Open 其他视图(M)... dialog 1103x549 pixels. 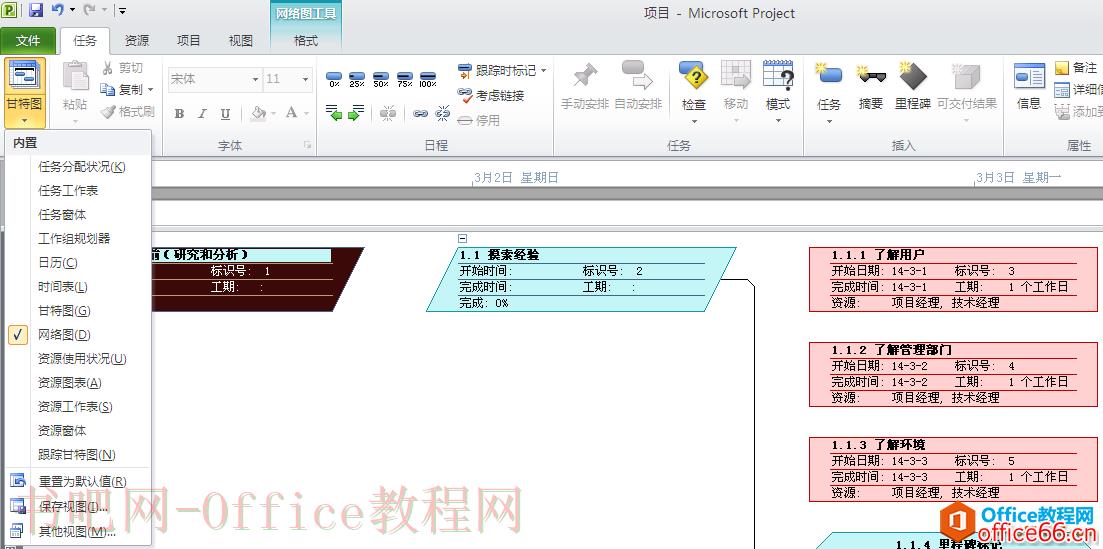pos(79,532)
